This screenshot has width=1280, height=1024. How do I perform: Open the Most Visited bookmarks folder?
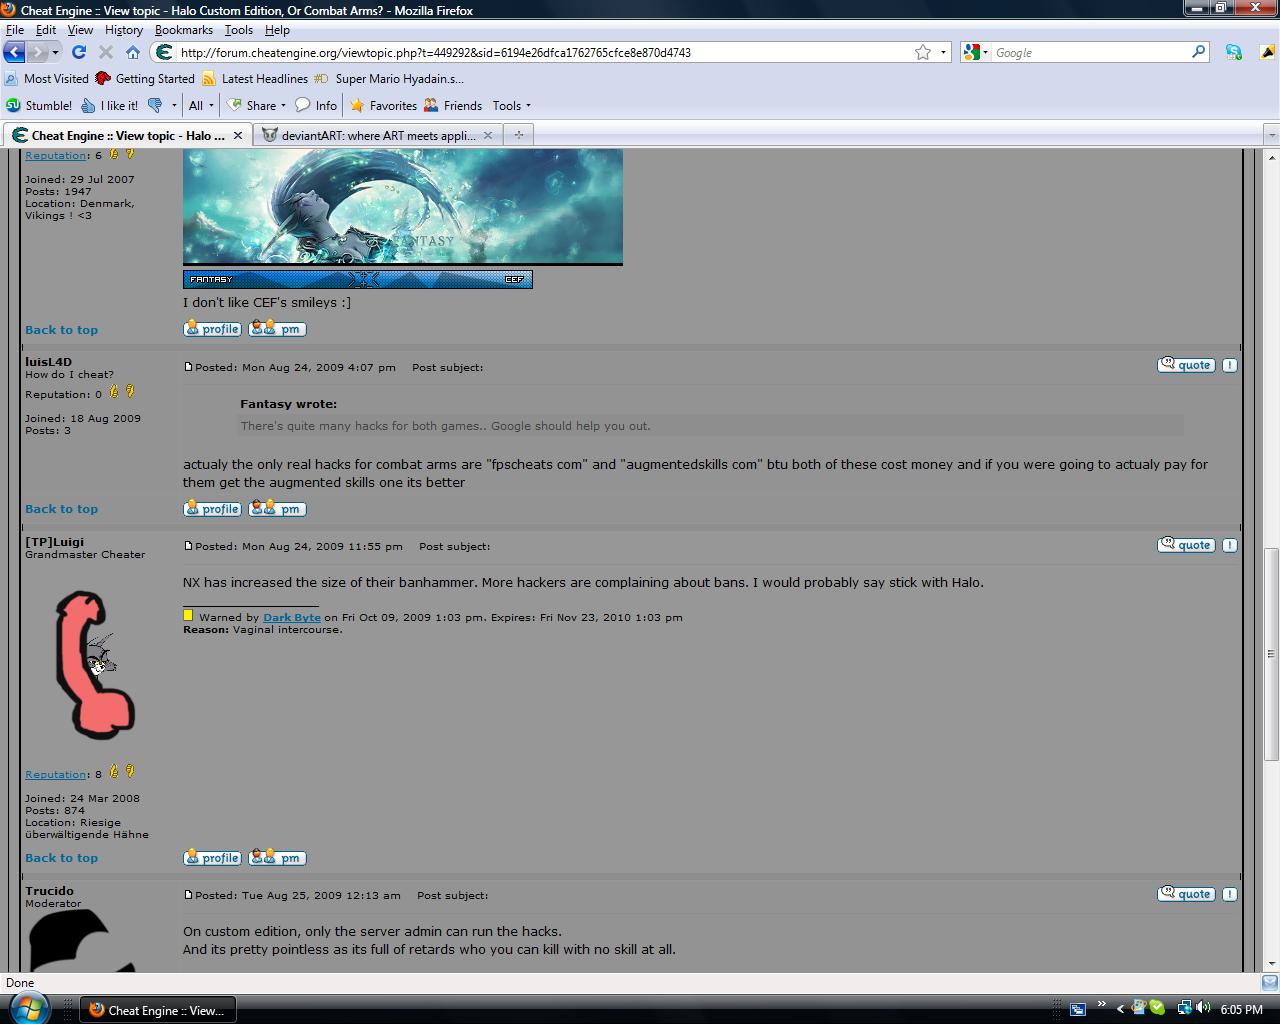[47, 79]
